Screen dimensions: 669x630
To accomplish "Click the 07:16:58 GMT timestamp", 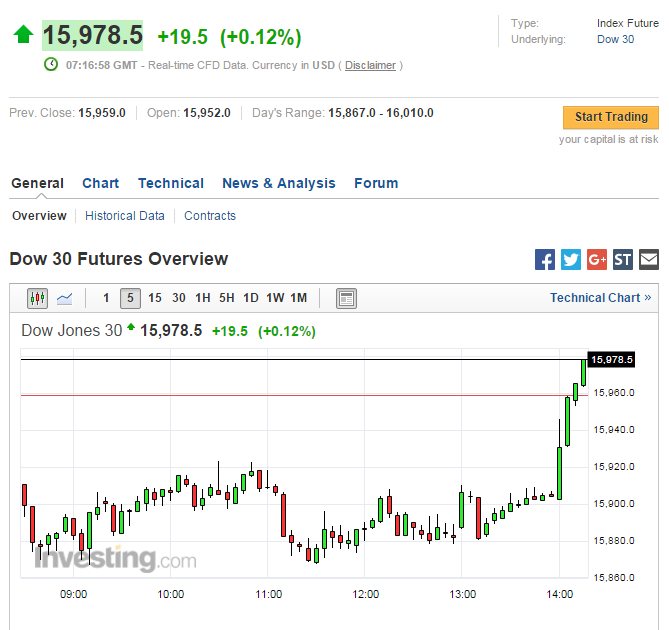I will (x=102, y=65).
